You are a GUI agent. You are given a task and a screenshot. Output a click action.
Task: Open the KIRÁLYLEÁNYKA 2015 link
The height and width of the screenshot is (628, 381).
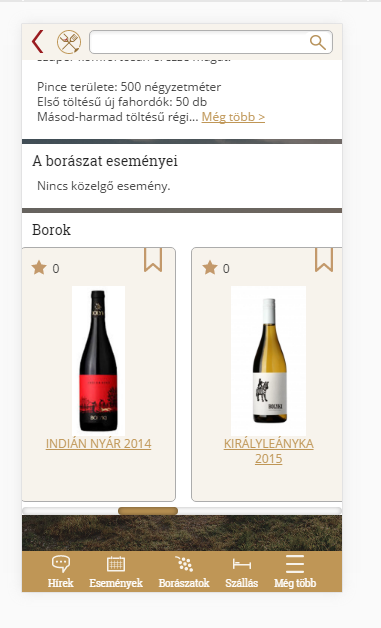[x=268, y=451]
